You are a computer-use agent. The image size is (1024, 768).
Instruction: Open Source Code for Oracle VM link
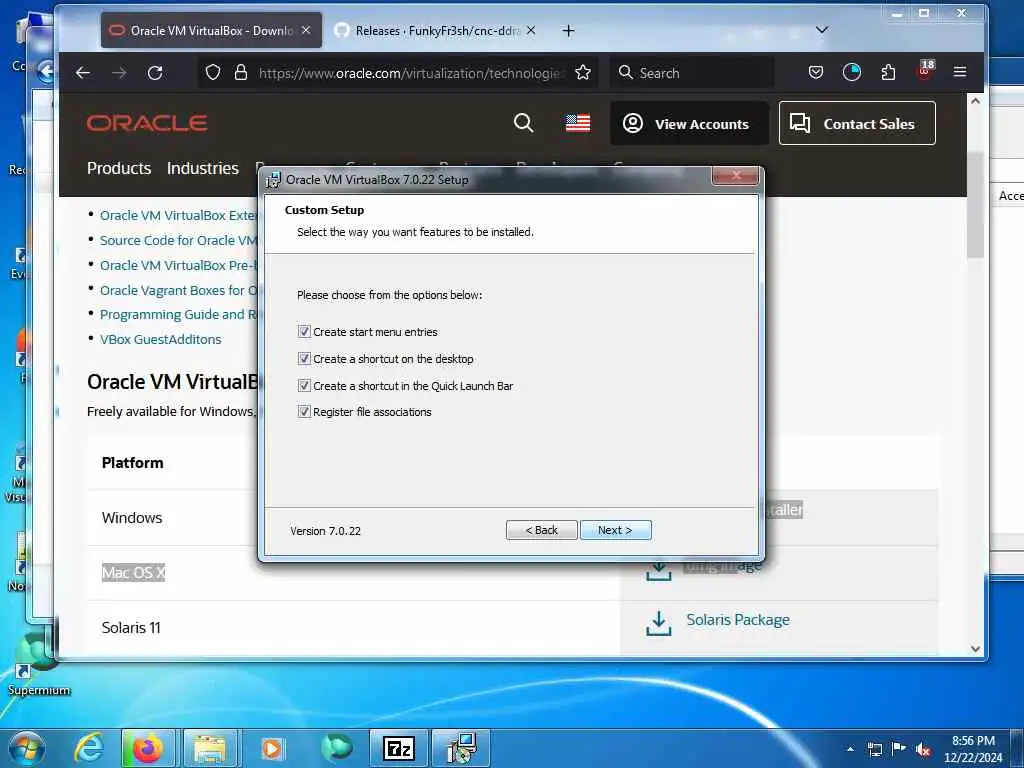click(178, 240)
